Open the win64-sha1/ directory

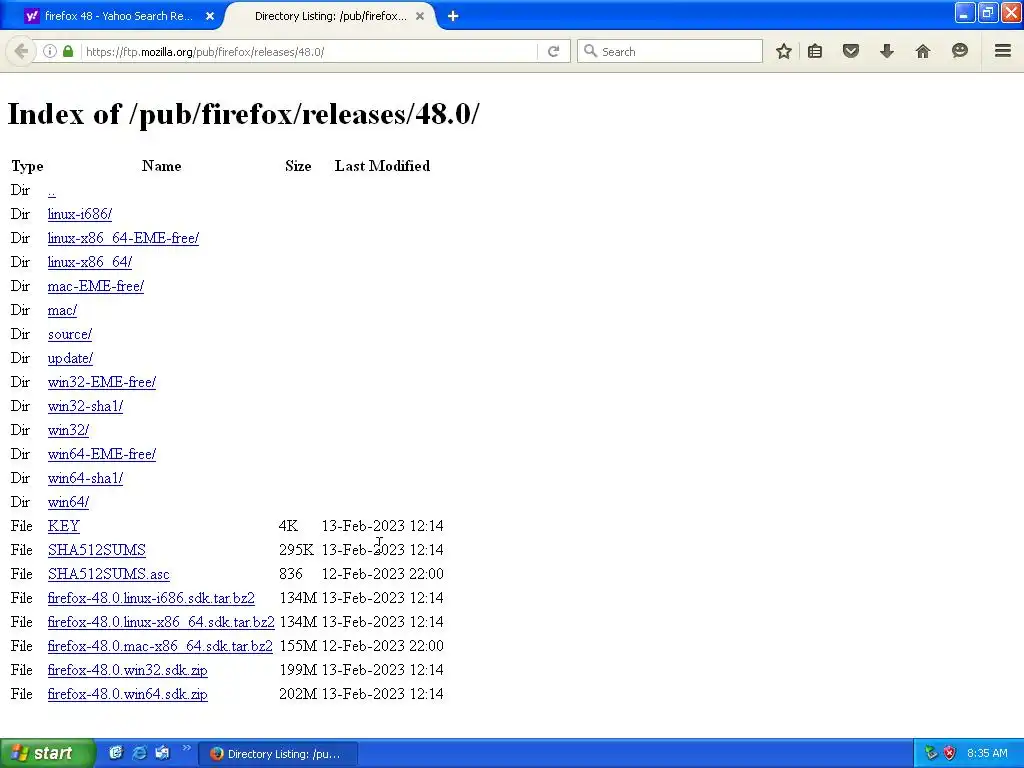click(86, 478)
